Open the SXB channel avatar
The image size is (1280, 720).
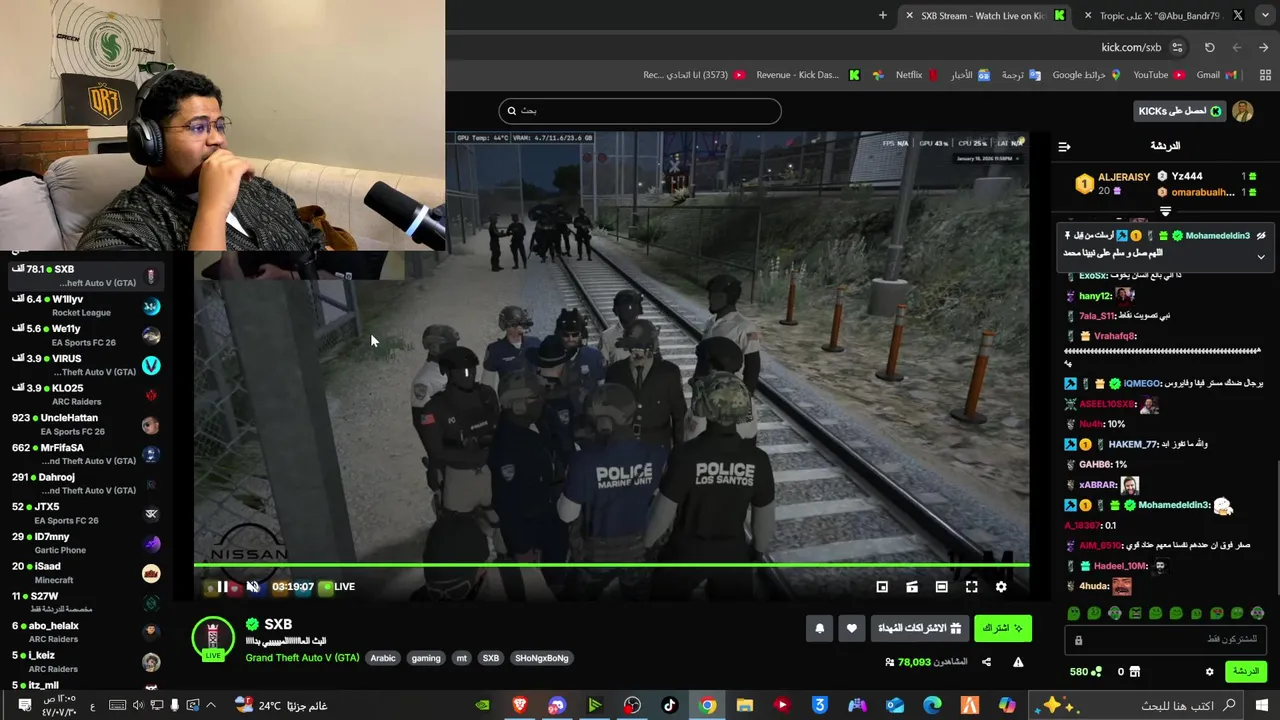click(x=213, y=638)
